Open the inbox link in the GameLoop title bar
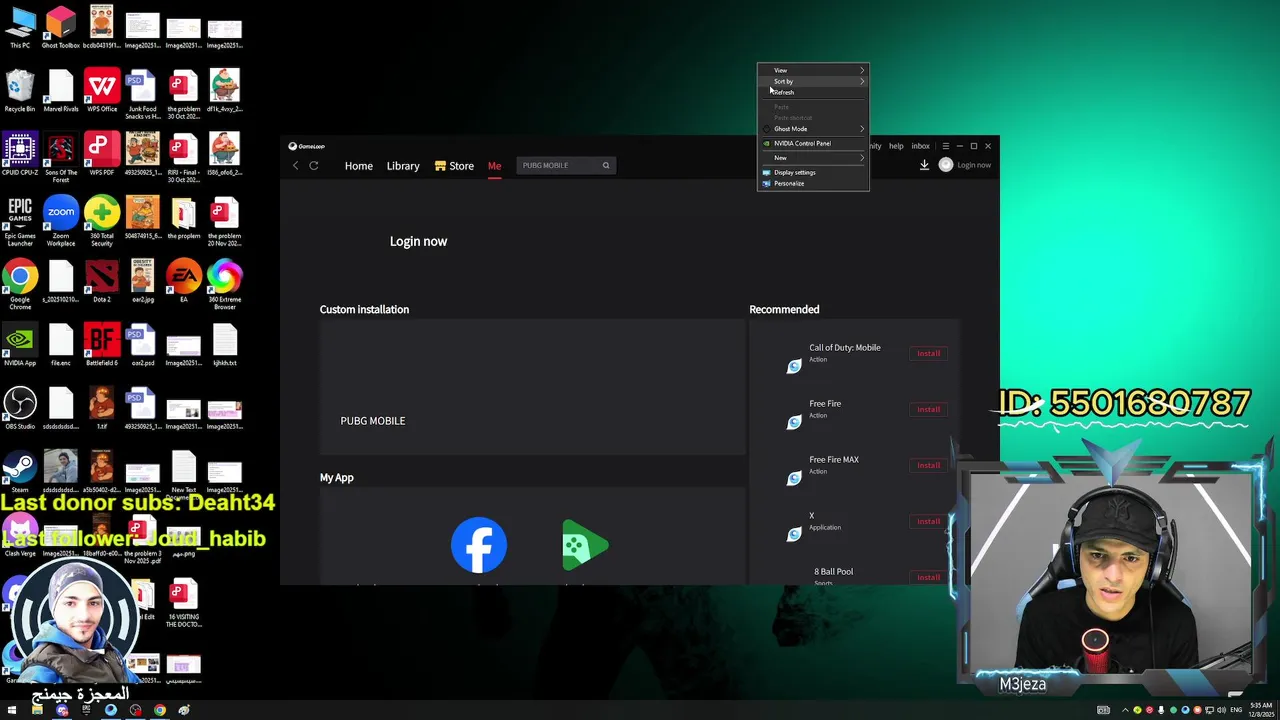The height and width of the screenshot is (720, 1280). [x=921, y=146]
